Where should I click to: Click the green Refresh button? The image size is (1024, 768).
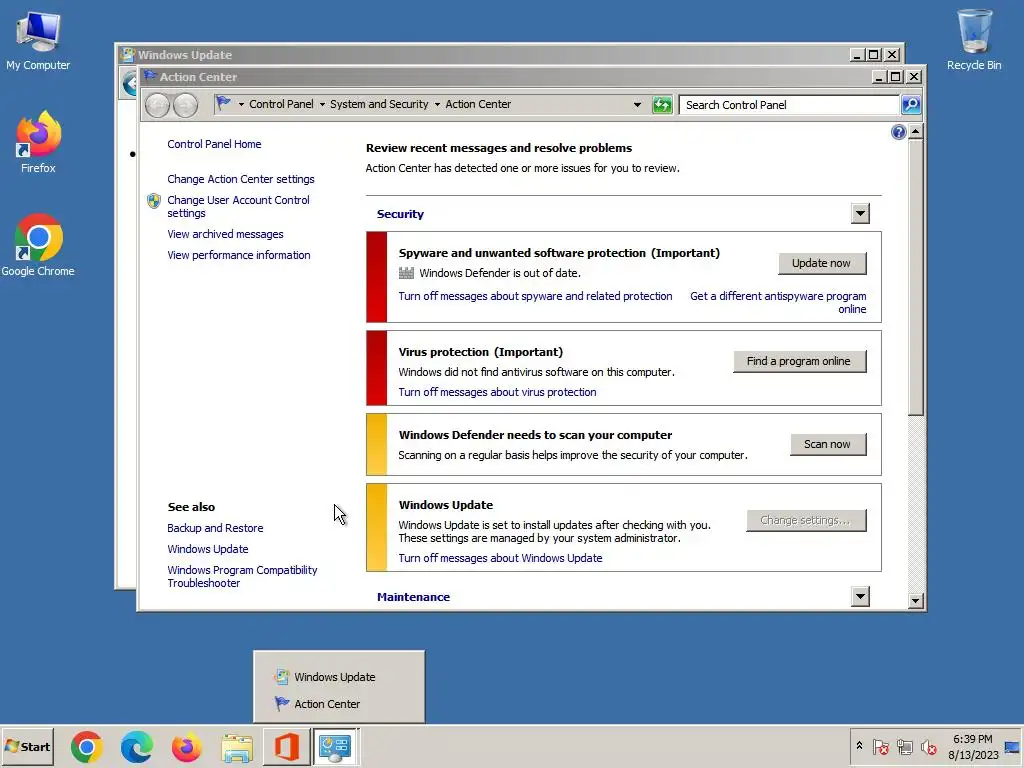662,104
